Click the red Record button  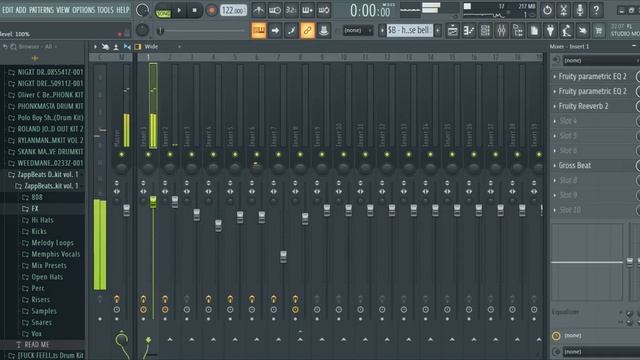tap(211, 10)
